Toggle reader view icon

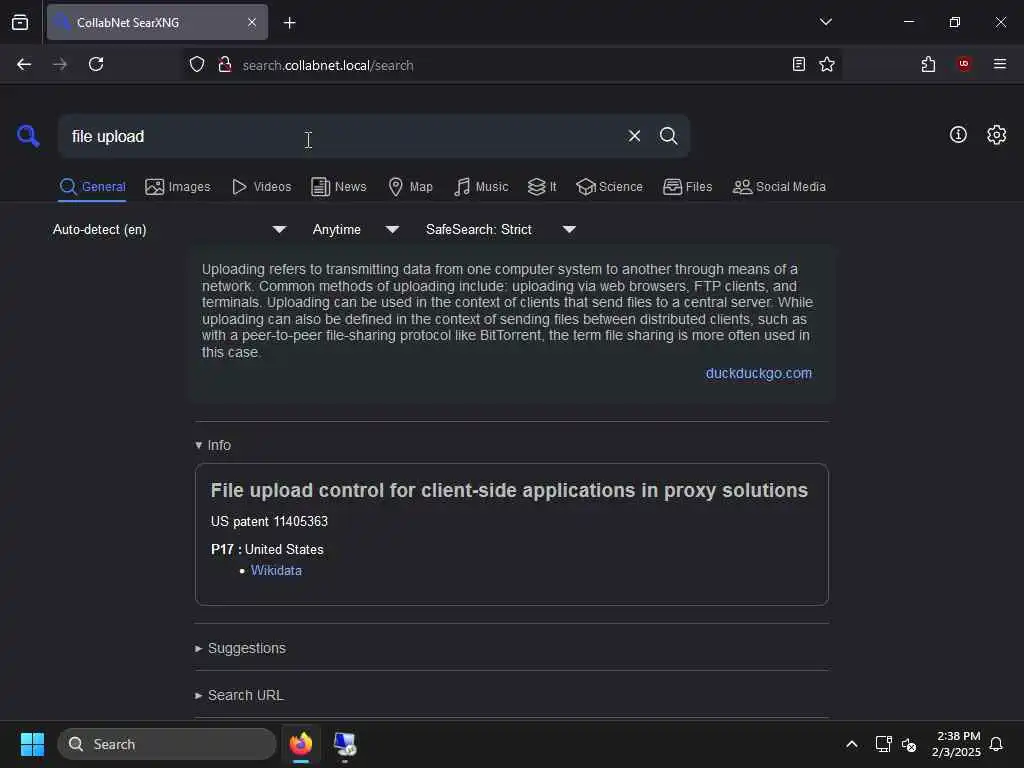(798, 64)
